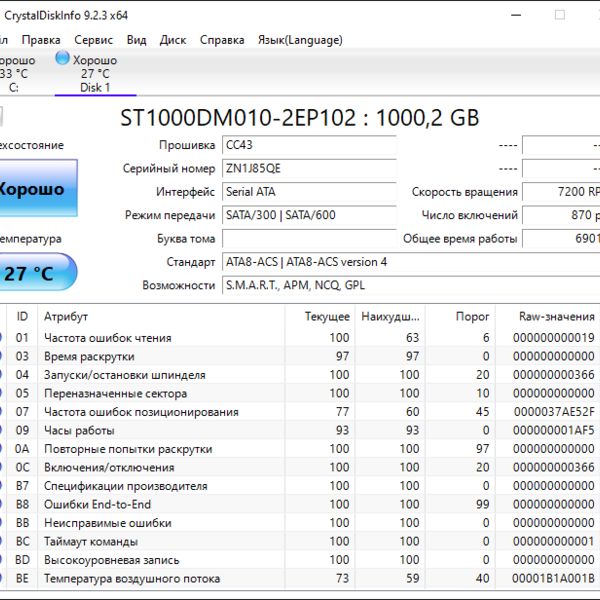The image size is (600, 600).
Task: Click the 27 °C temperature button
Action: coord(38,272)
